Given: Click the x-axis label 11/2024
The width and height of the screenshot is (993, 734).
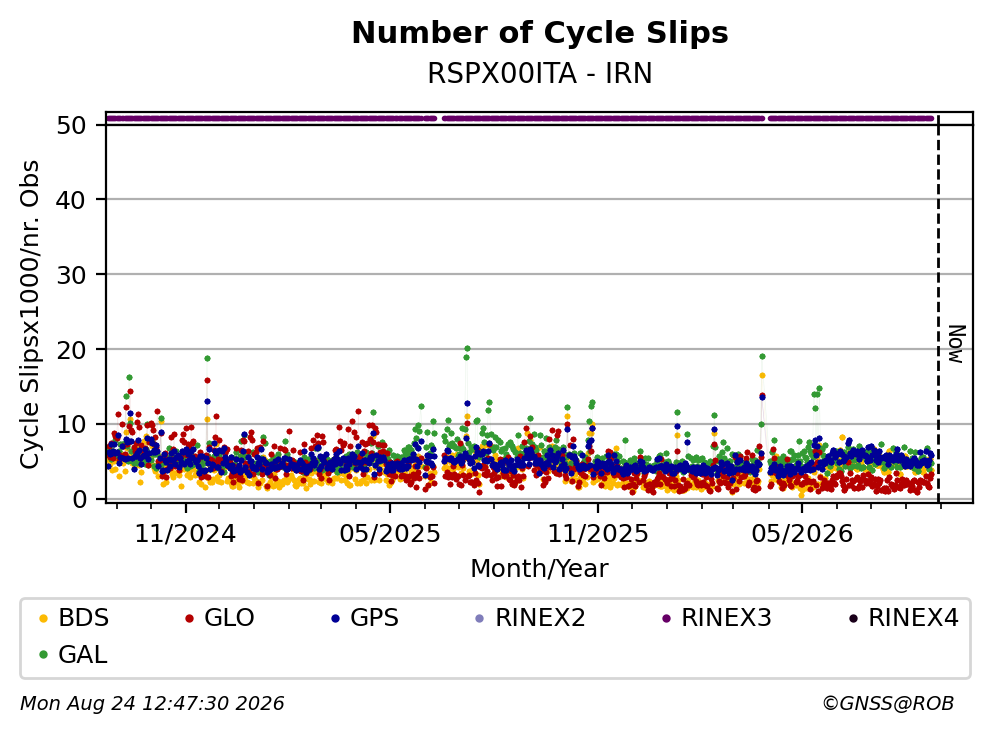Looking at the screenshot, I should click(x=186, y=534).
